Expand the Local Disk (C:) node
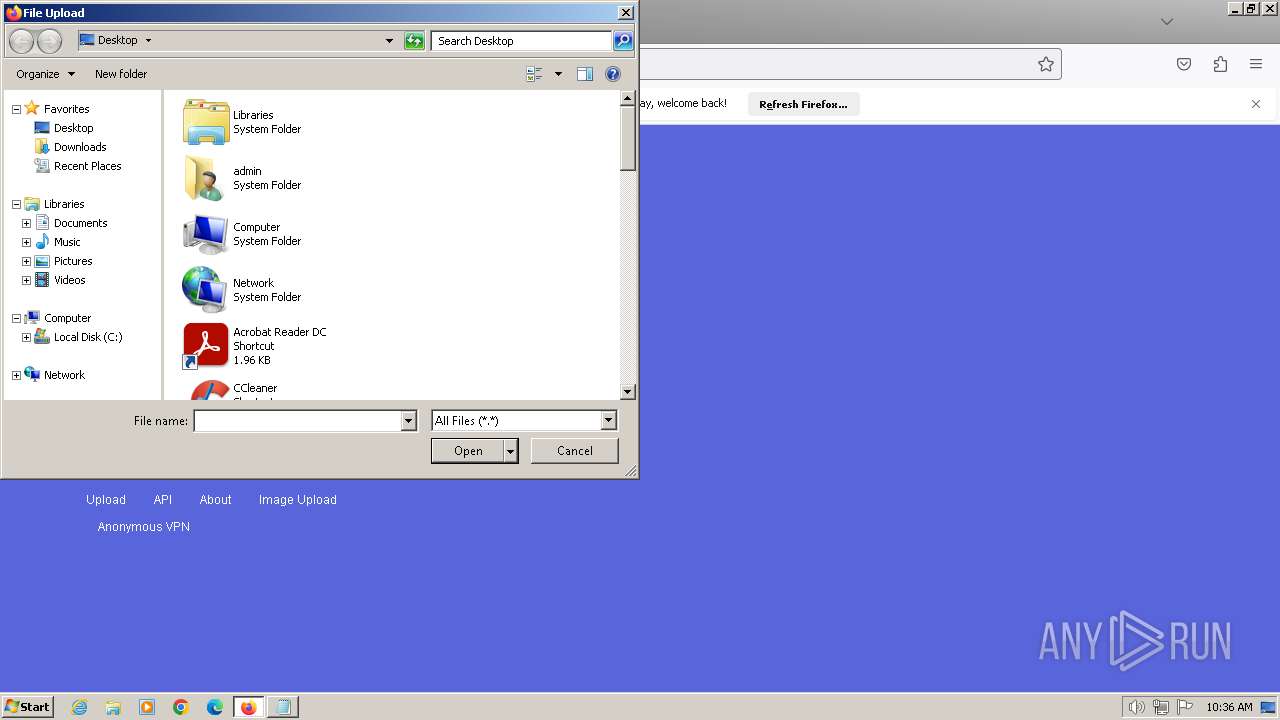The image size is (1280, 720). 26,337
